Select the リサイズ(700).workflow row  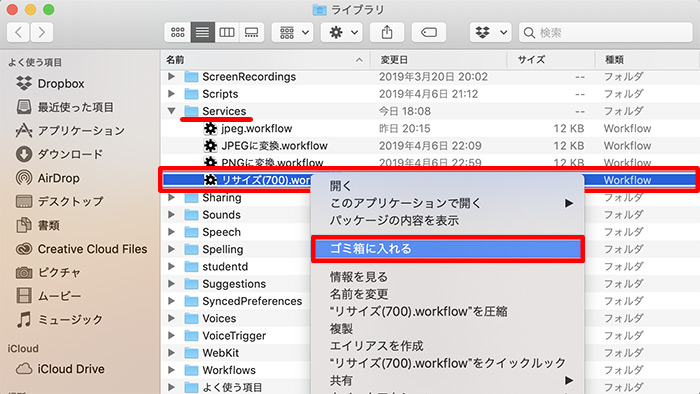click(x=430, y=180)
